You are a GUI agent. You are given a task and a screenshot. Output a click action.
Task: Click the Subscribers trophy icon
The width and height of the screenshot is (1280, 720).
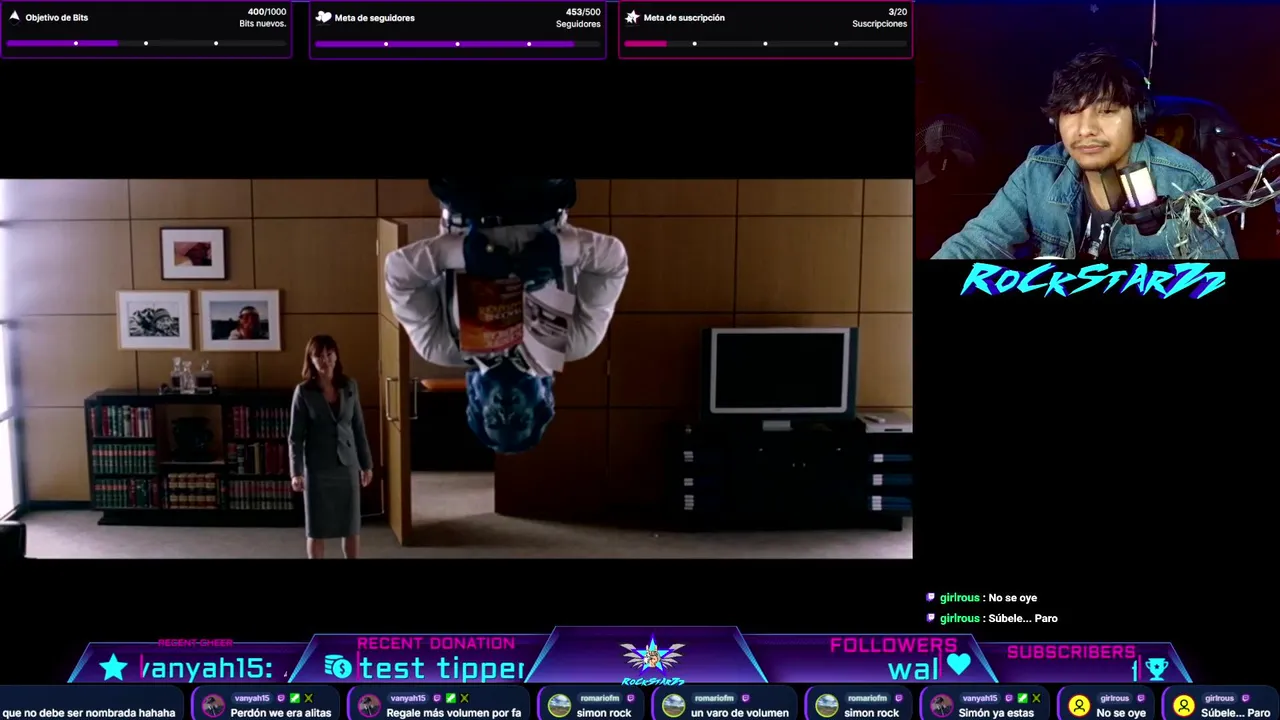[x=1157, y=668]
